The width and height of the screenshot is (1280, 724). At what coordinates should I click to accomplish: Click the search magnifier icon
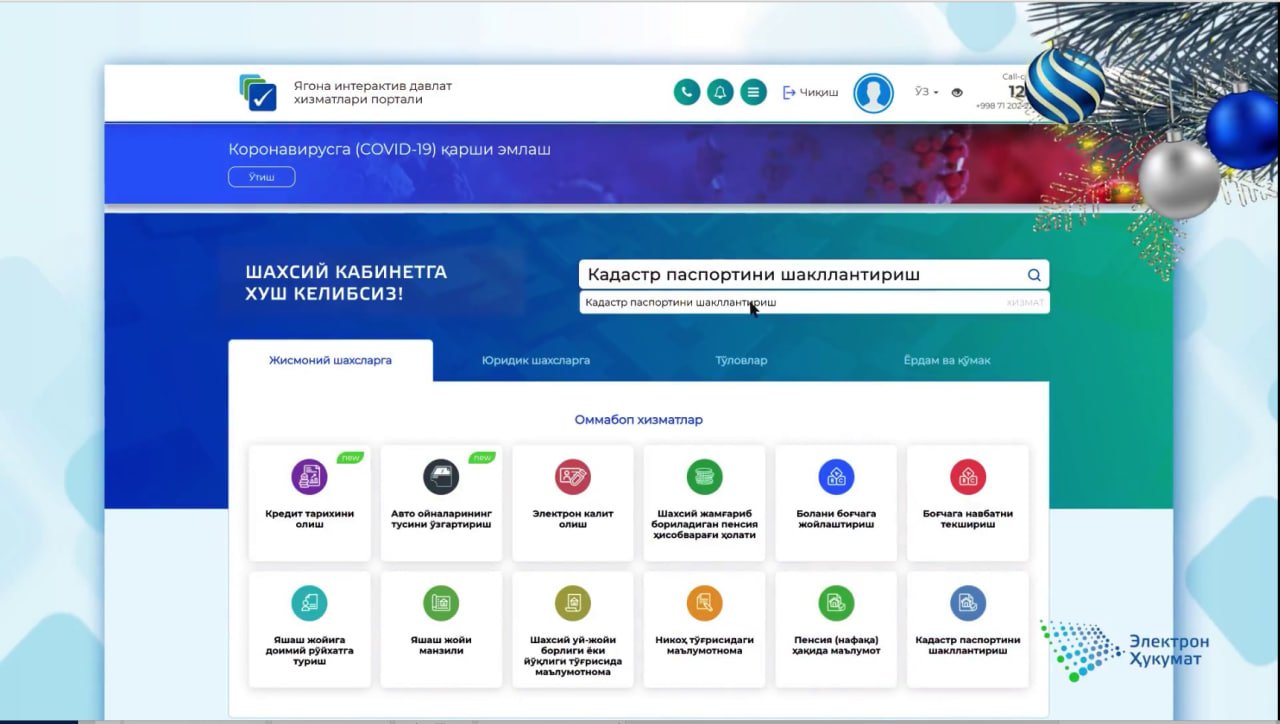1034,275
